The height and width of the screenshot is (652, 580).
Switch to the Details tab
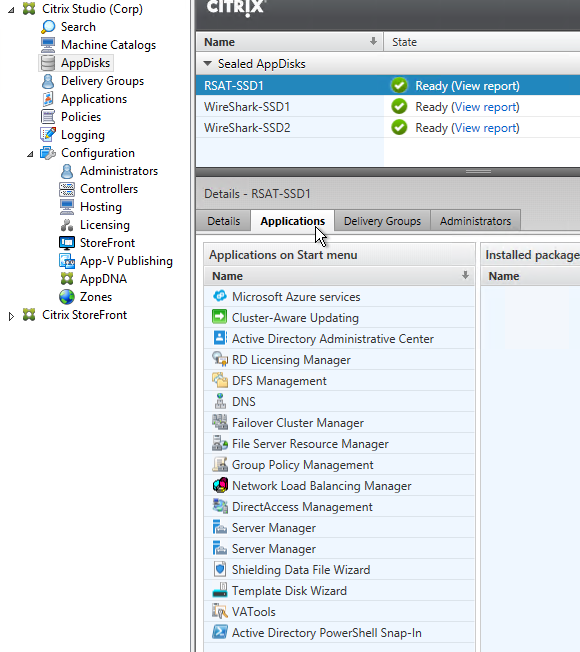224,221
